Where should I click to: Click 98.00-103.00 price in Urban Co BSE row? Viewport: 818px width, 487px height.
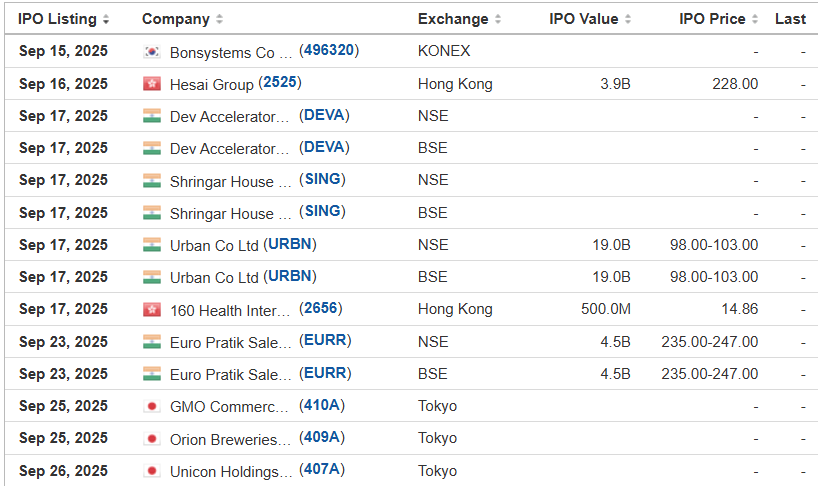coord(714,277)
